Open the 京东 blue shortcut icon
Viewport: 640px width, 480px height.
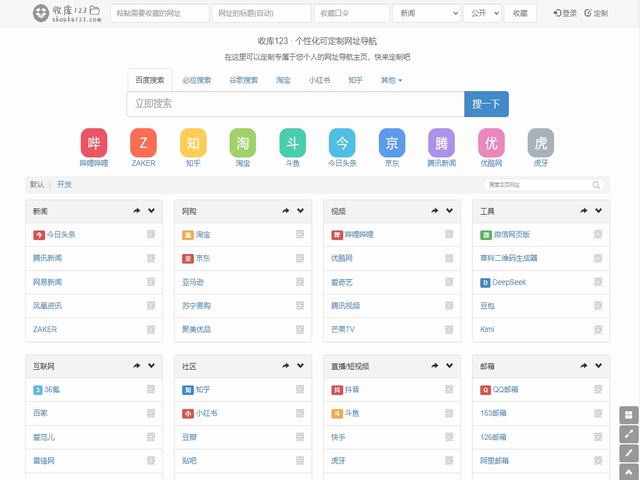tap(392, 143)
